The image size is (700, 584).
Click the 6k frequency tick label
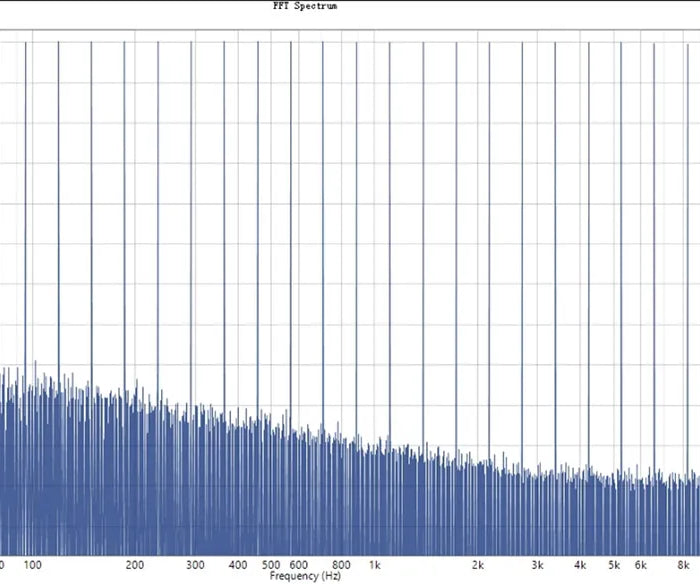pyautogui.click(x=641, y=565)
